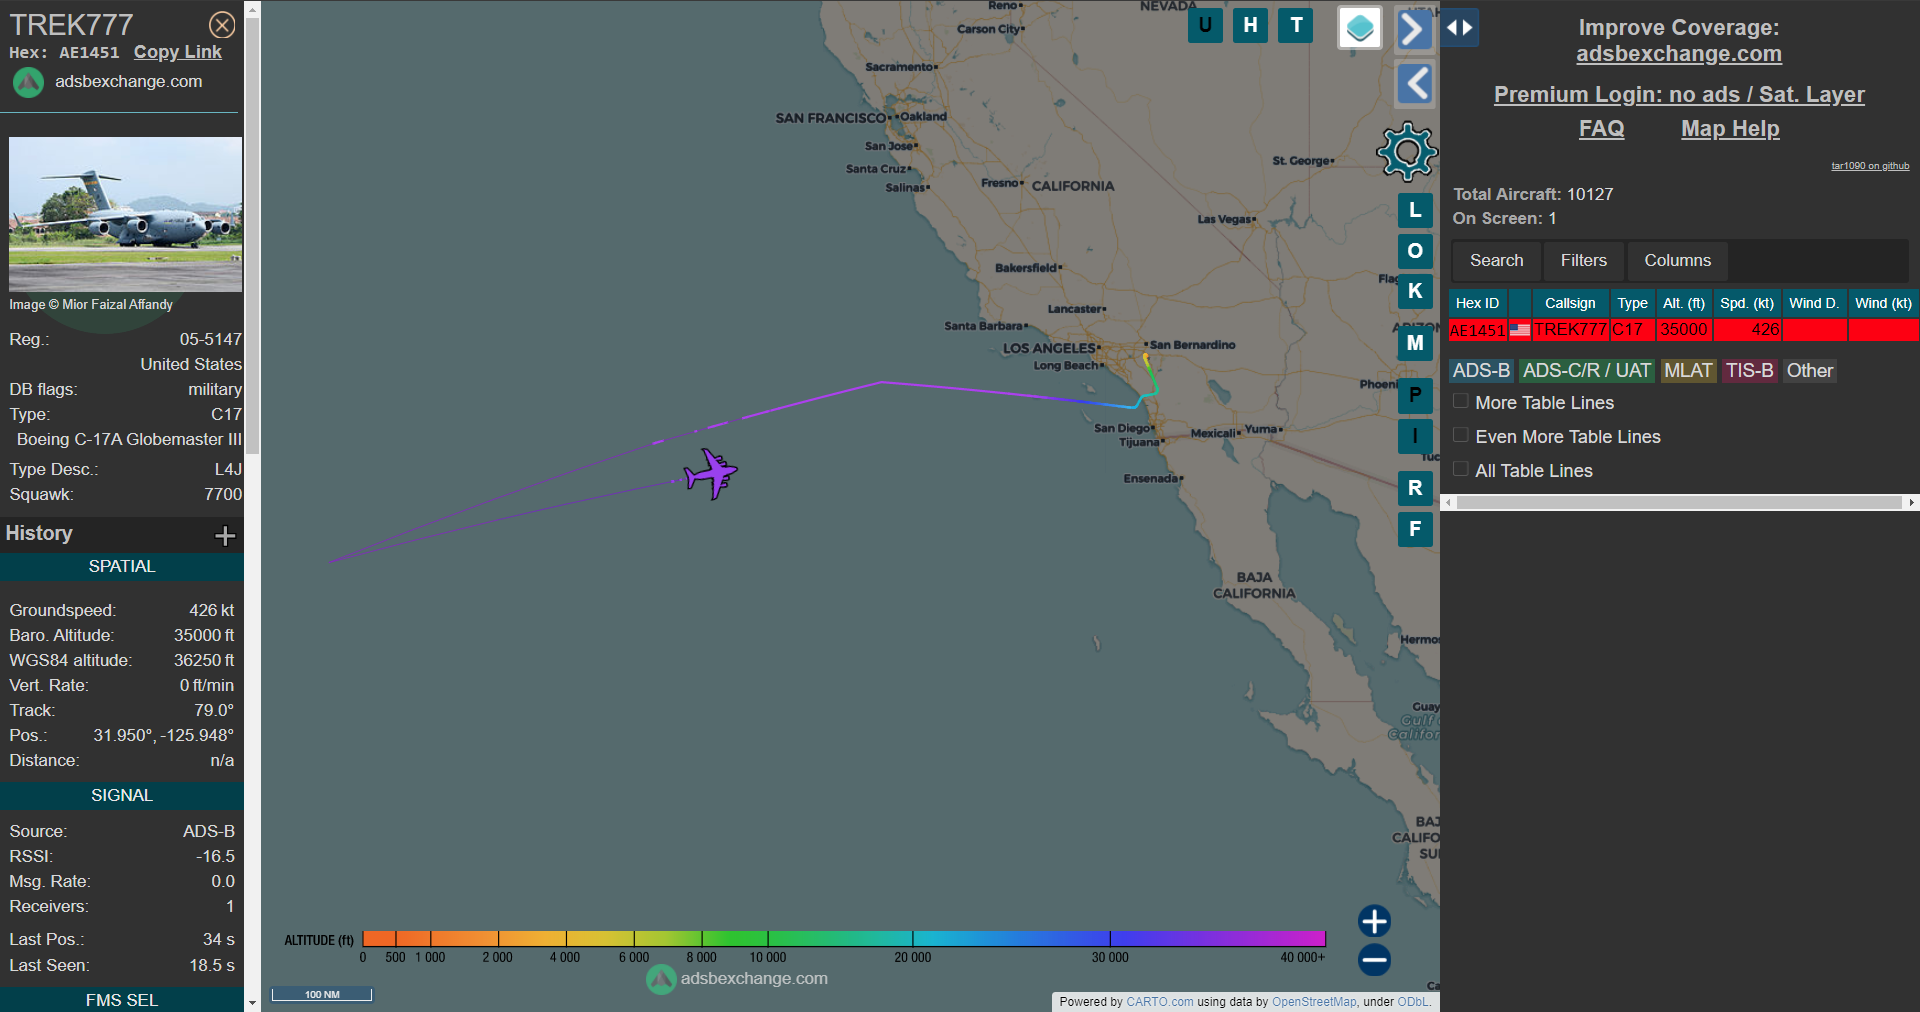Click the squawk value 7700
Screen dimensions: 1920x1012
click(223, 495)
